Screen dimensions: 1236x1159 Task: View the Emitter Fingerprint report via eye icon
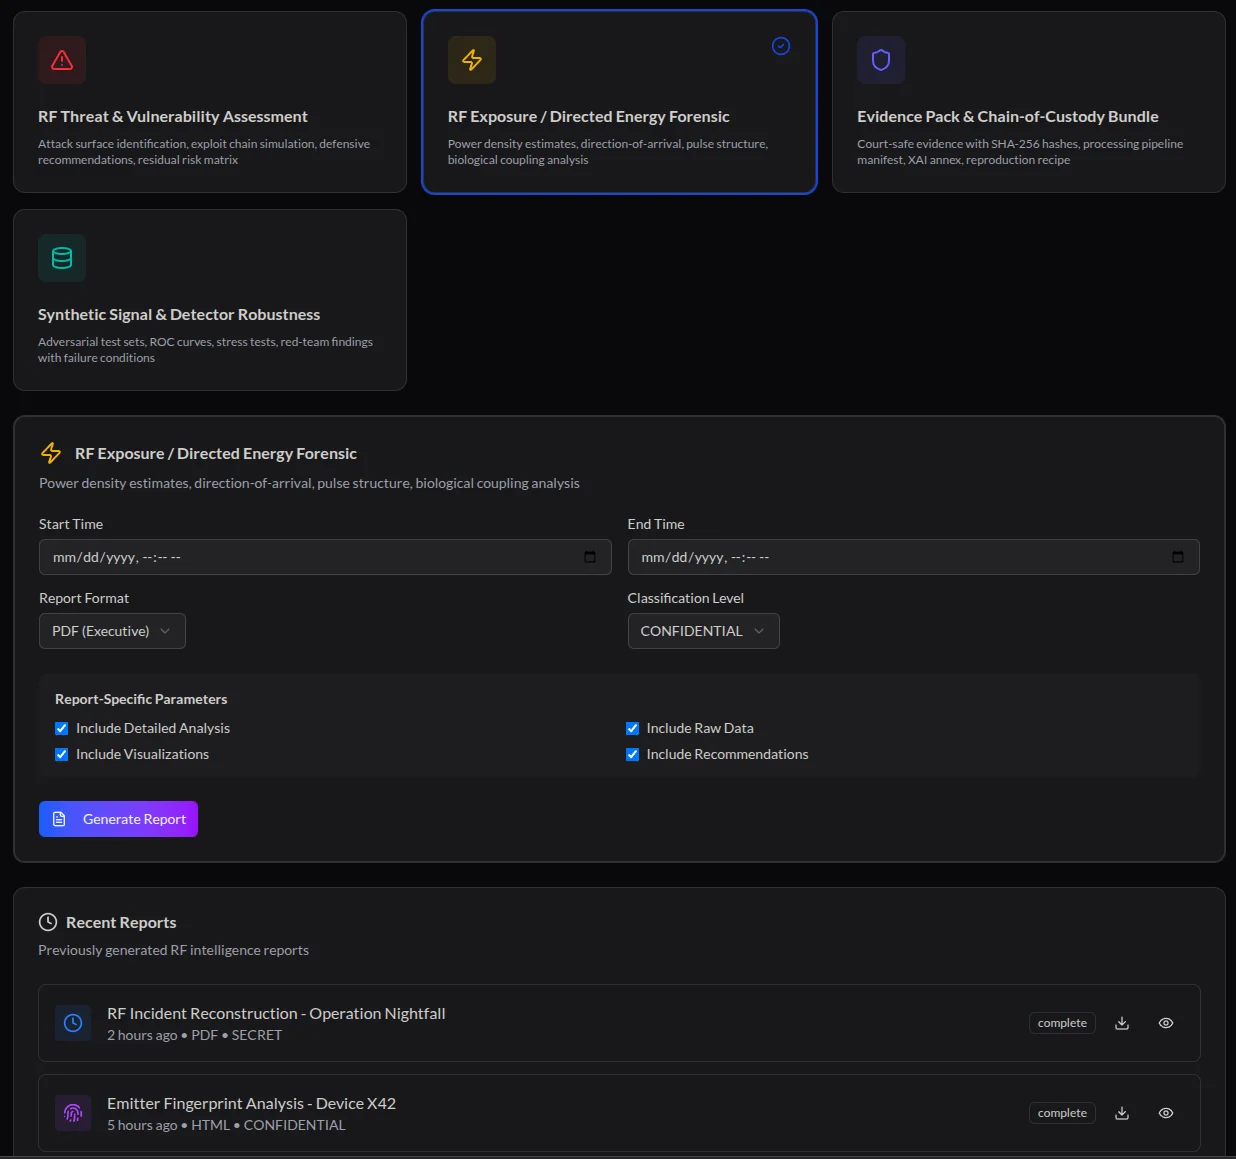[1166, 1113]
